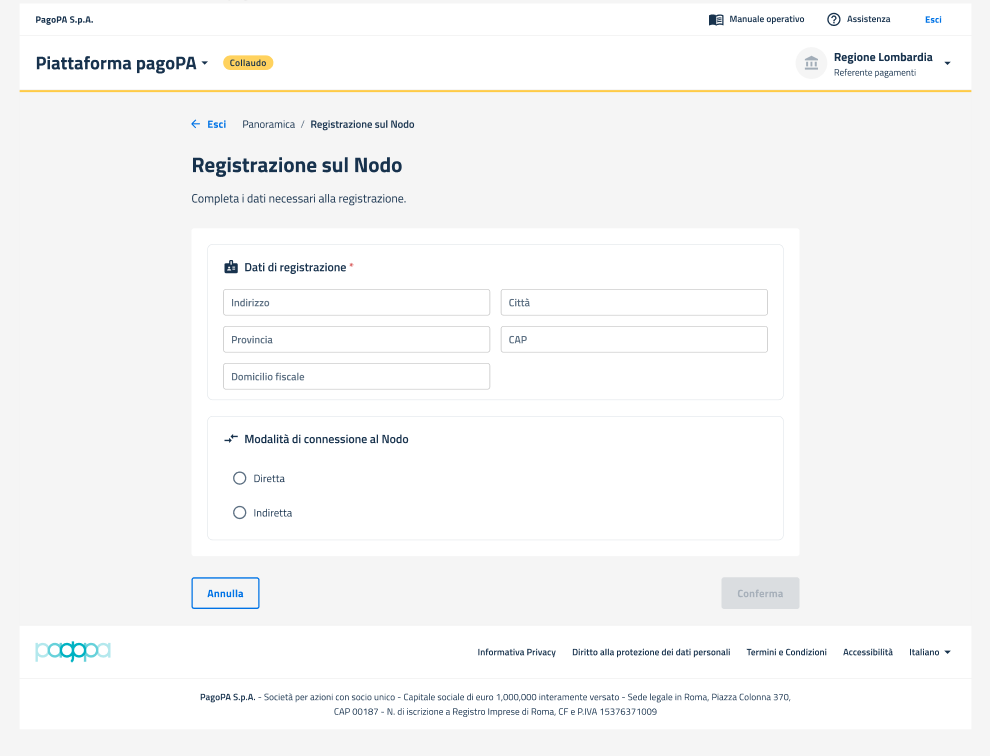This screenshot has height=756, width=990.
Task: Expand the Regione Lombardia account menu
Action: pos(947,64)
